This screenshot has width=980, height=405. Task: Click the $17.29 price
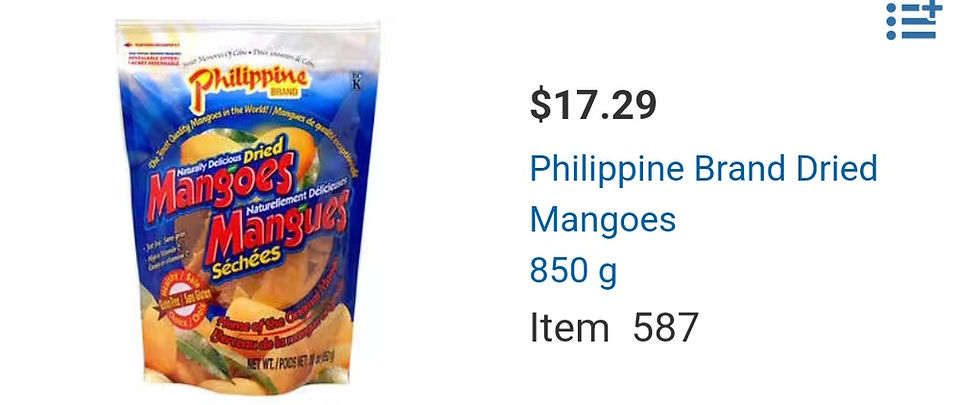[x=593, y=105]
